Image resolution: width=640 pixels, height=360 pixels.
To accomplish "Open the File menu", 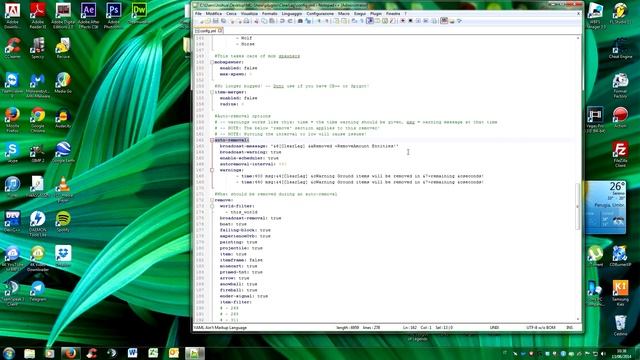I will (198, 13).
